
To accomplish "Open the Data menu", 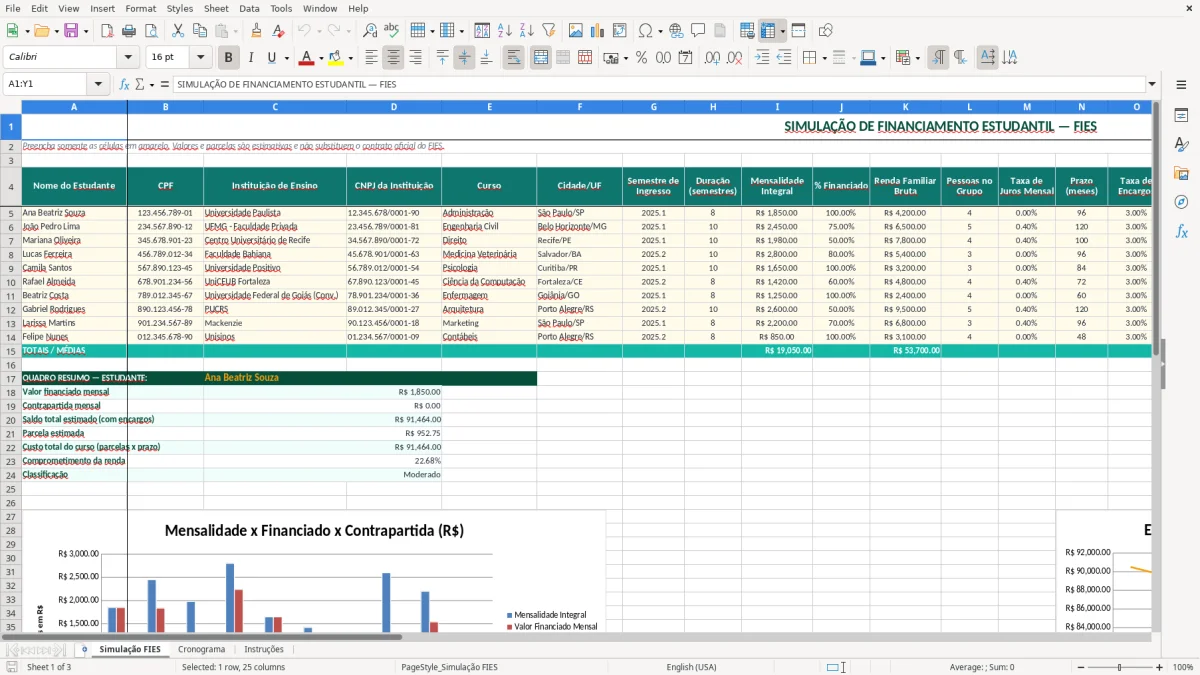I will pos(249,8).
